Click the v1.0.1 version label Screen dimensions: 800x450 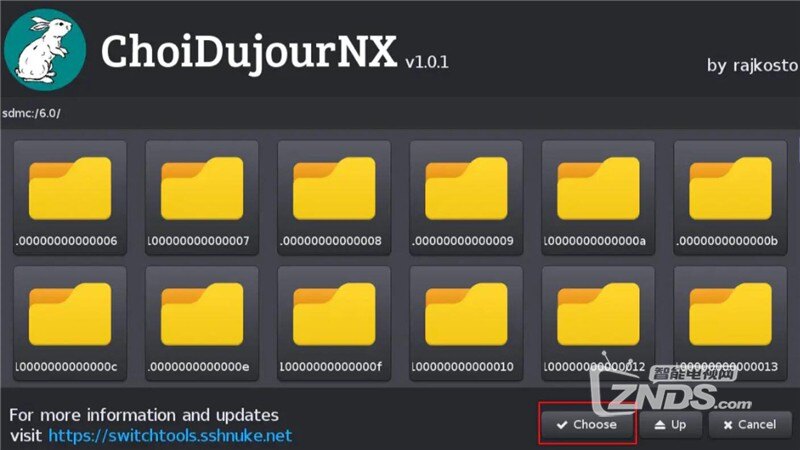click(x=427, y=62)
